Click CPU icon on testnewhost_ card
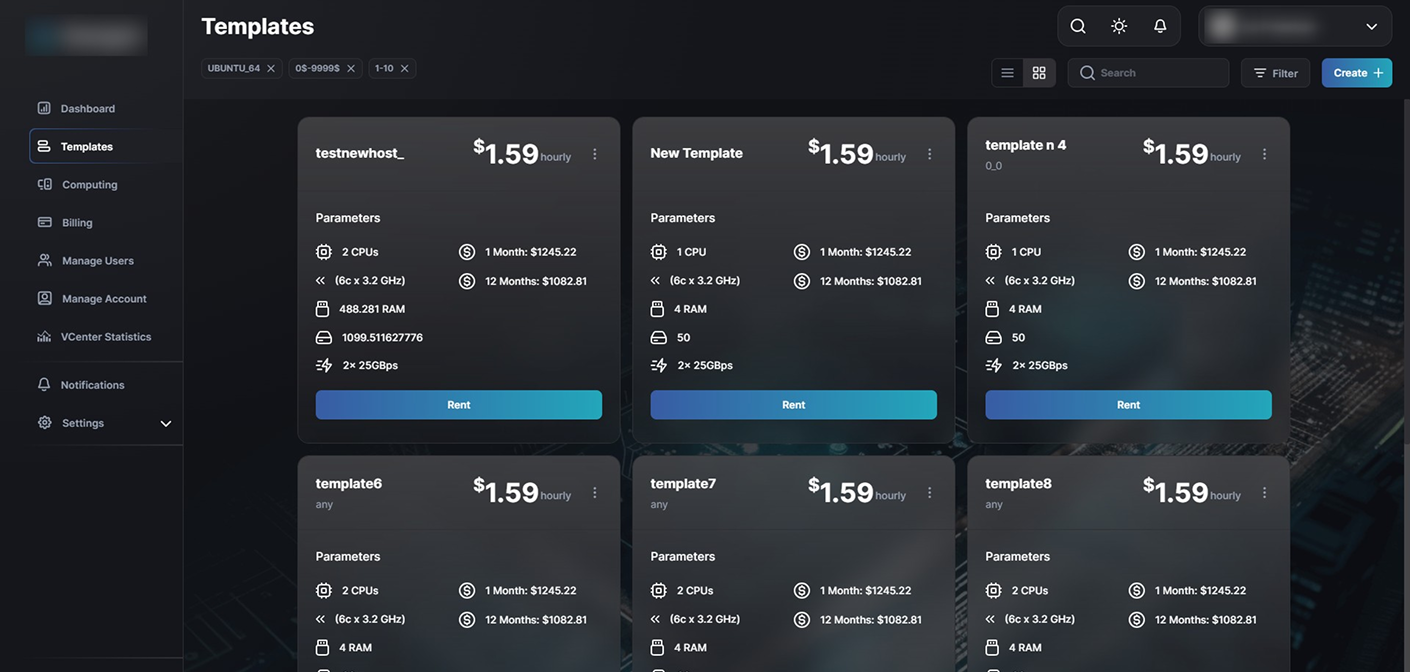This screenshot has height=672, width=1410. coord(324,252)
